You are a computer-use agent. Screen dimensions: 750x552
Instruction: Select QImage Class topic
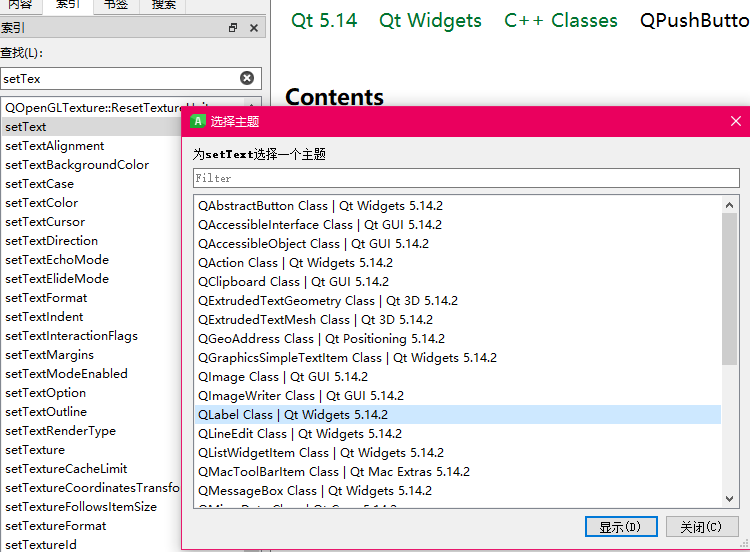[458, 376]
